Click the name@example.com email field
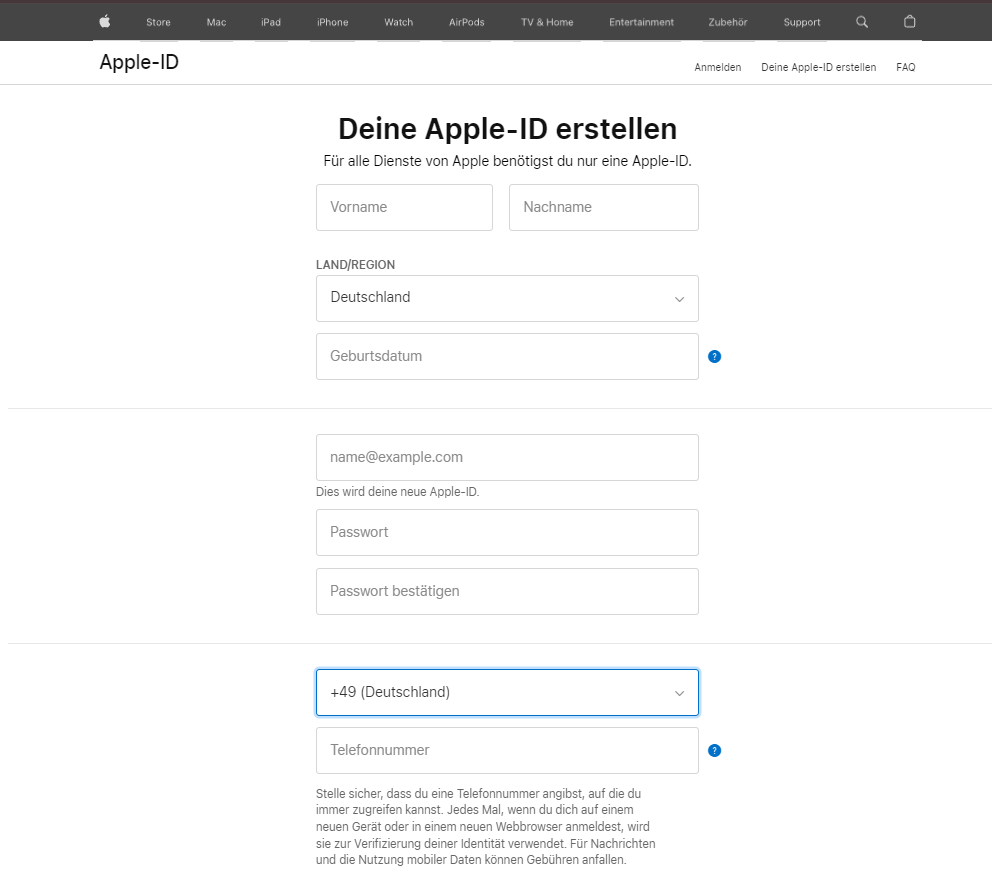992x878 pixels. coord(507,457)
